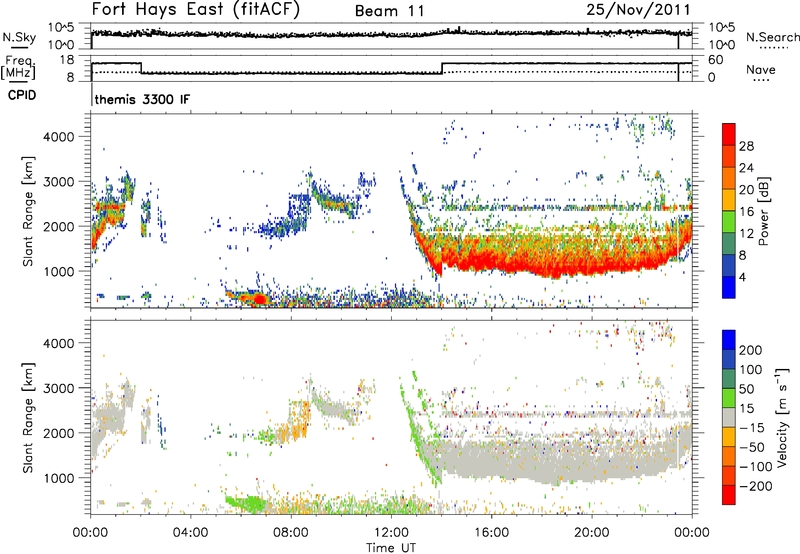The image size is (800, 554).
Task: Click the 'N.Search' legend label
Action: (773, 37)
